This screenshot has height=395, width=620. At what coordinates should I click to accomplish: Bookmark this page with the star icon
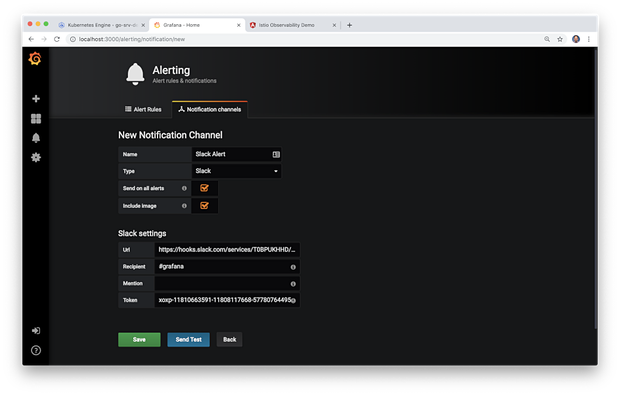click(x=560, y=39)
